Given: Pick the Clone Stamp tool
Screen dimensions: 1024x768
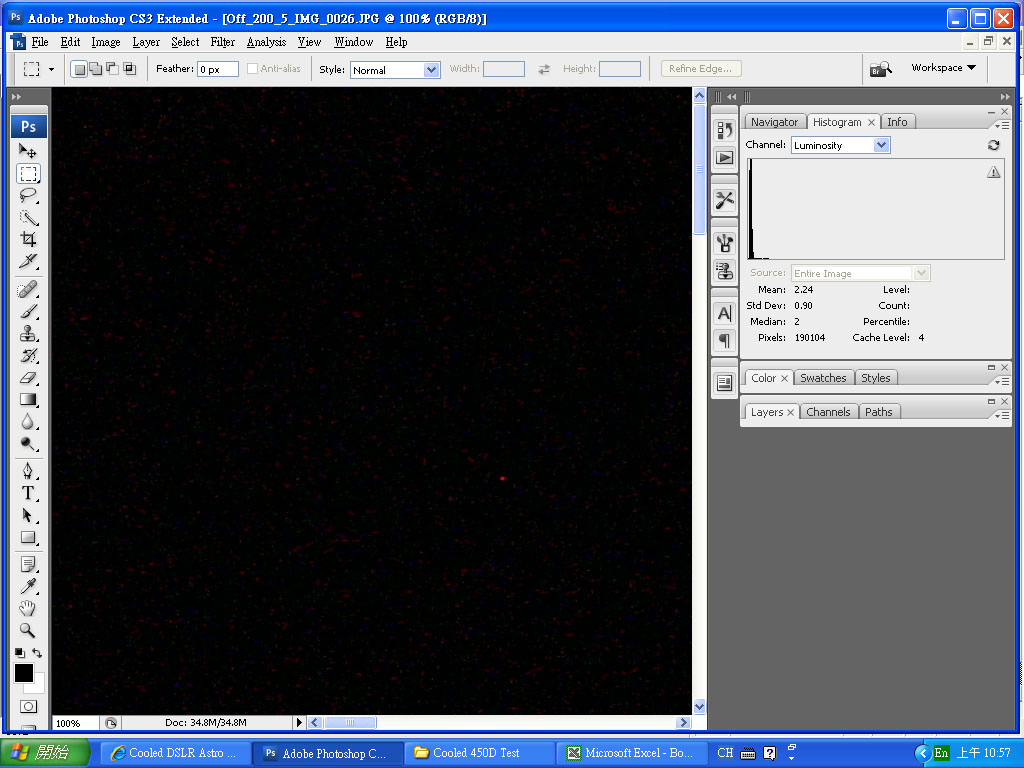Looking at the screenshot, I should 28,334.
